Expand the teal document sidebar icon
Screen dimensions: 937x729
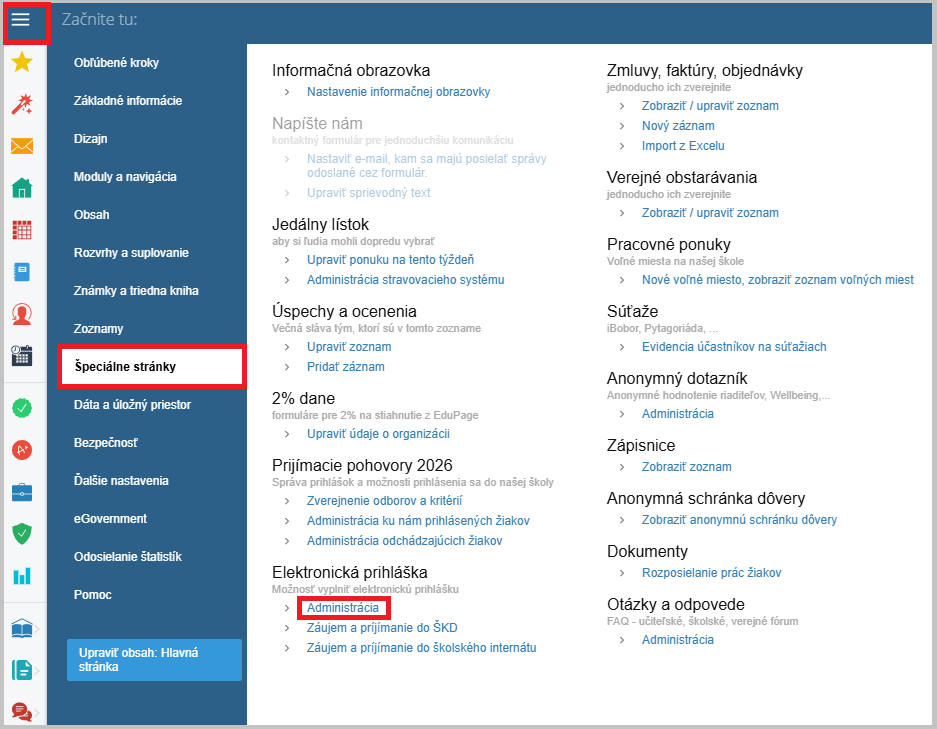22,669
